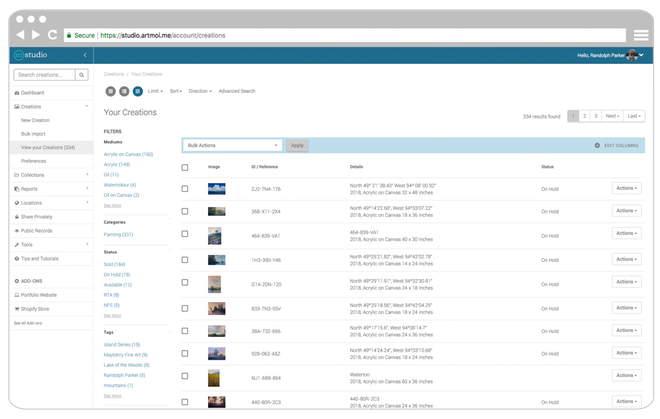Tick the select-all checkbox in the table header
This screenshot has width=660, height=419.
tap(185, 167)
